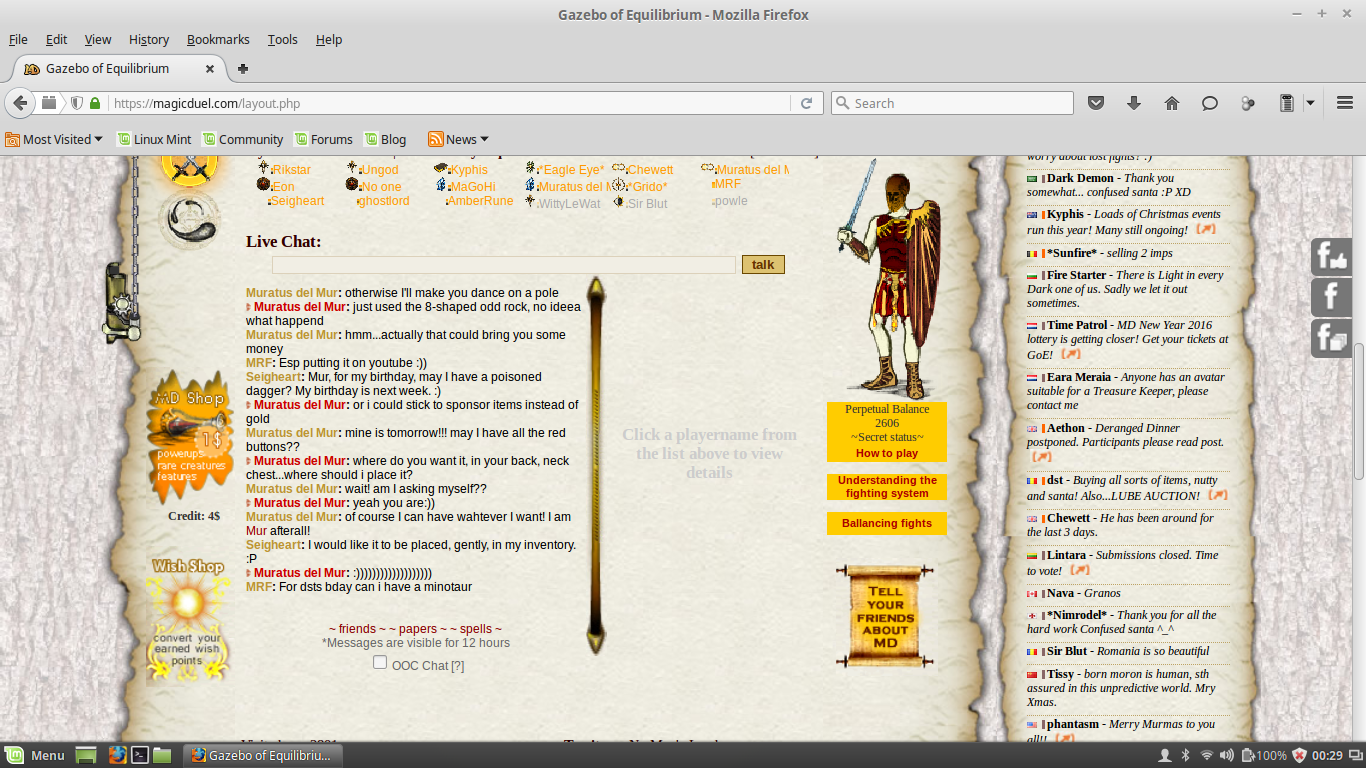Click player name *Eagle Eye* in list
Image resolution: width=1366 pixels, height=768 pixels.
(572, 170)
